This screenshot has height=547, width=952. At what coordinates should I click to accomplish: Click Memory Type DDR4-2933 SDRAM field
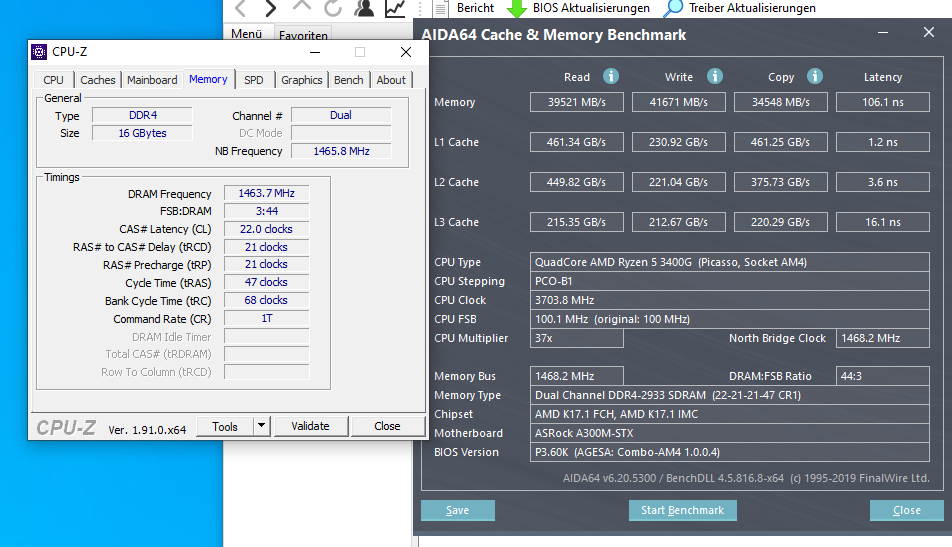click(730, 395)
